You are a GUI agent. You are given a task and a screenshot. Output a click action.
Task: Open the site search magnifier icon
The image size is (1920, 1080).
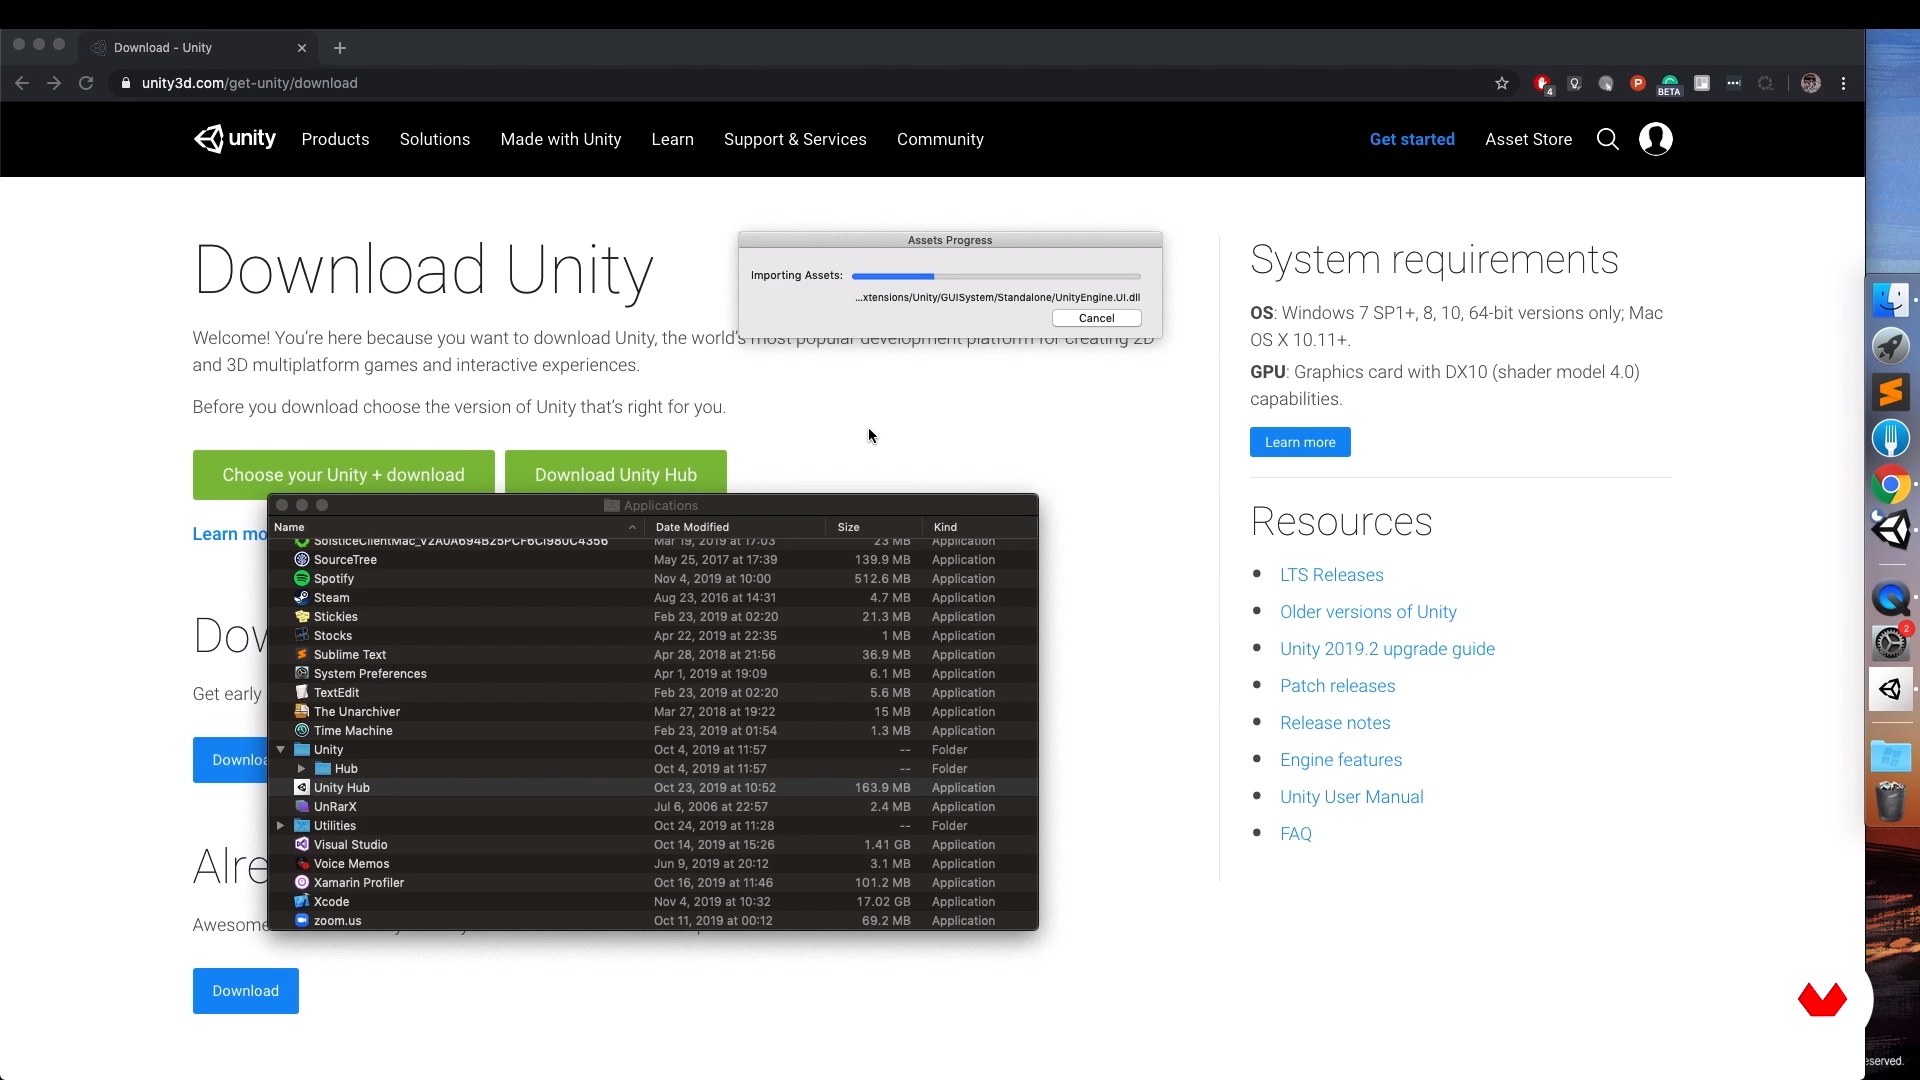1607,139
